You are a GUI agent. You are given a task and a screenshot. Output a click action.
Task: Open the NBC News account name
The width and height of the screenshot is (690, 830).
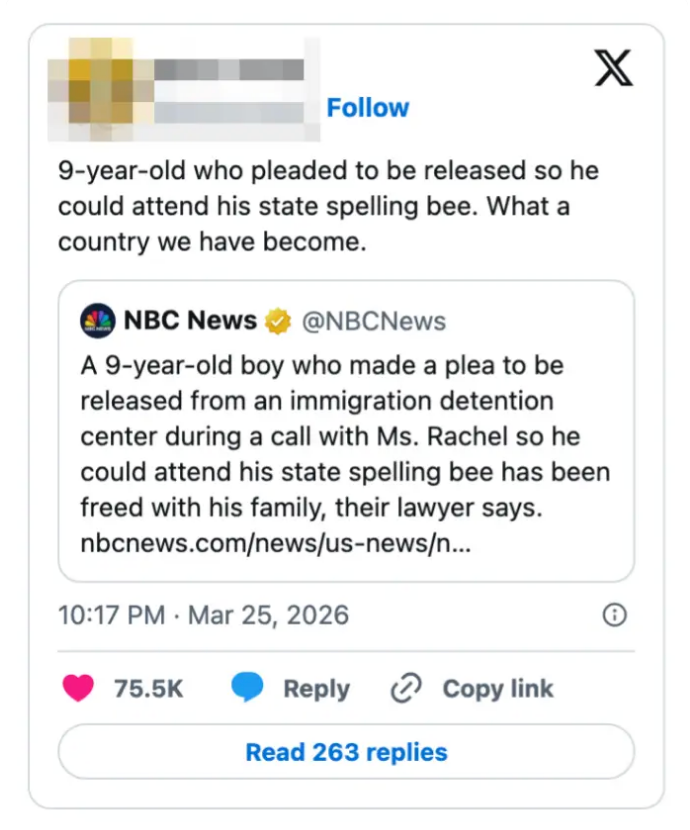click(x=190, y=321)
